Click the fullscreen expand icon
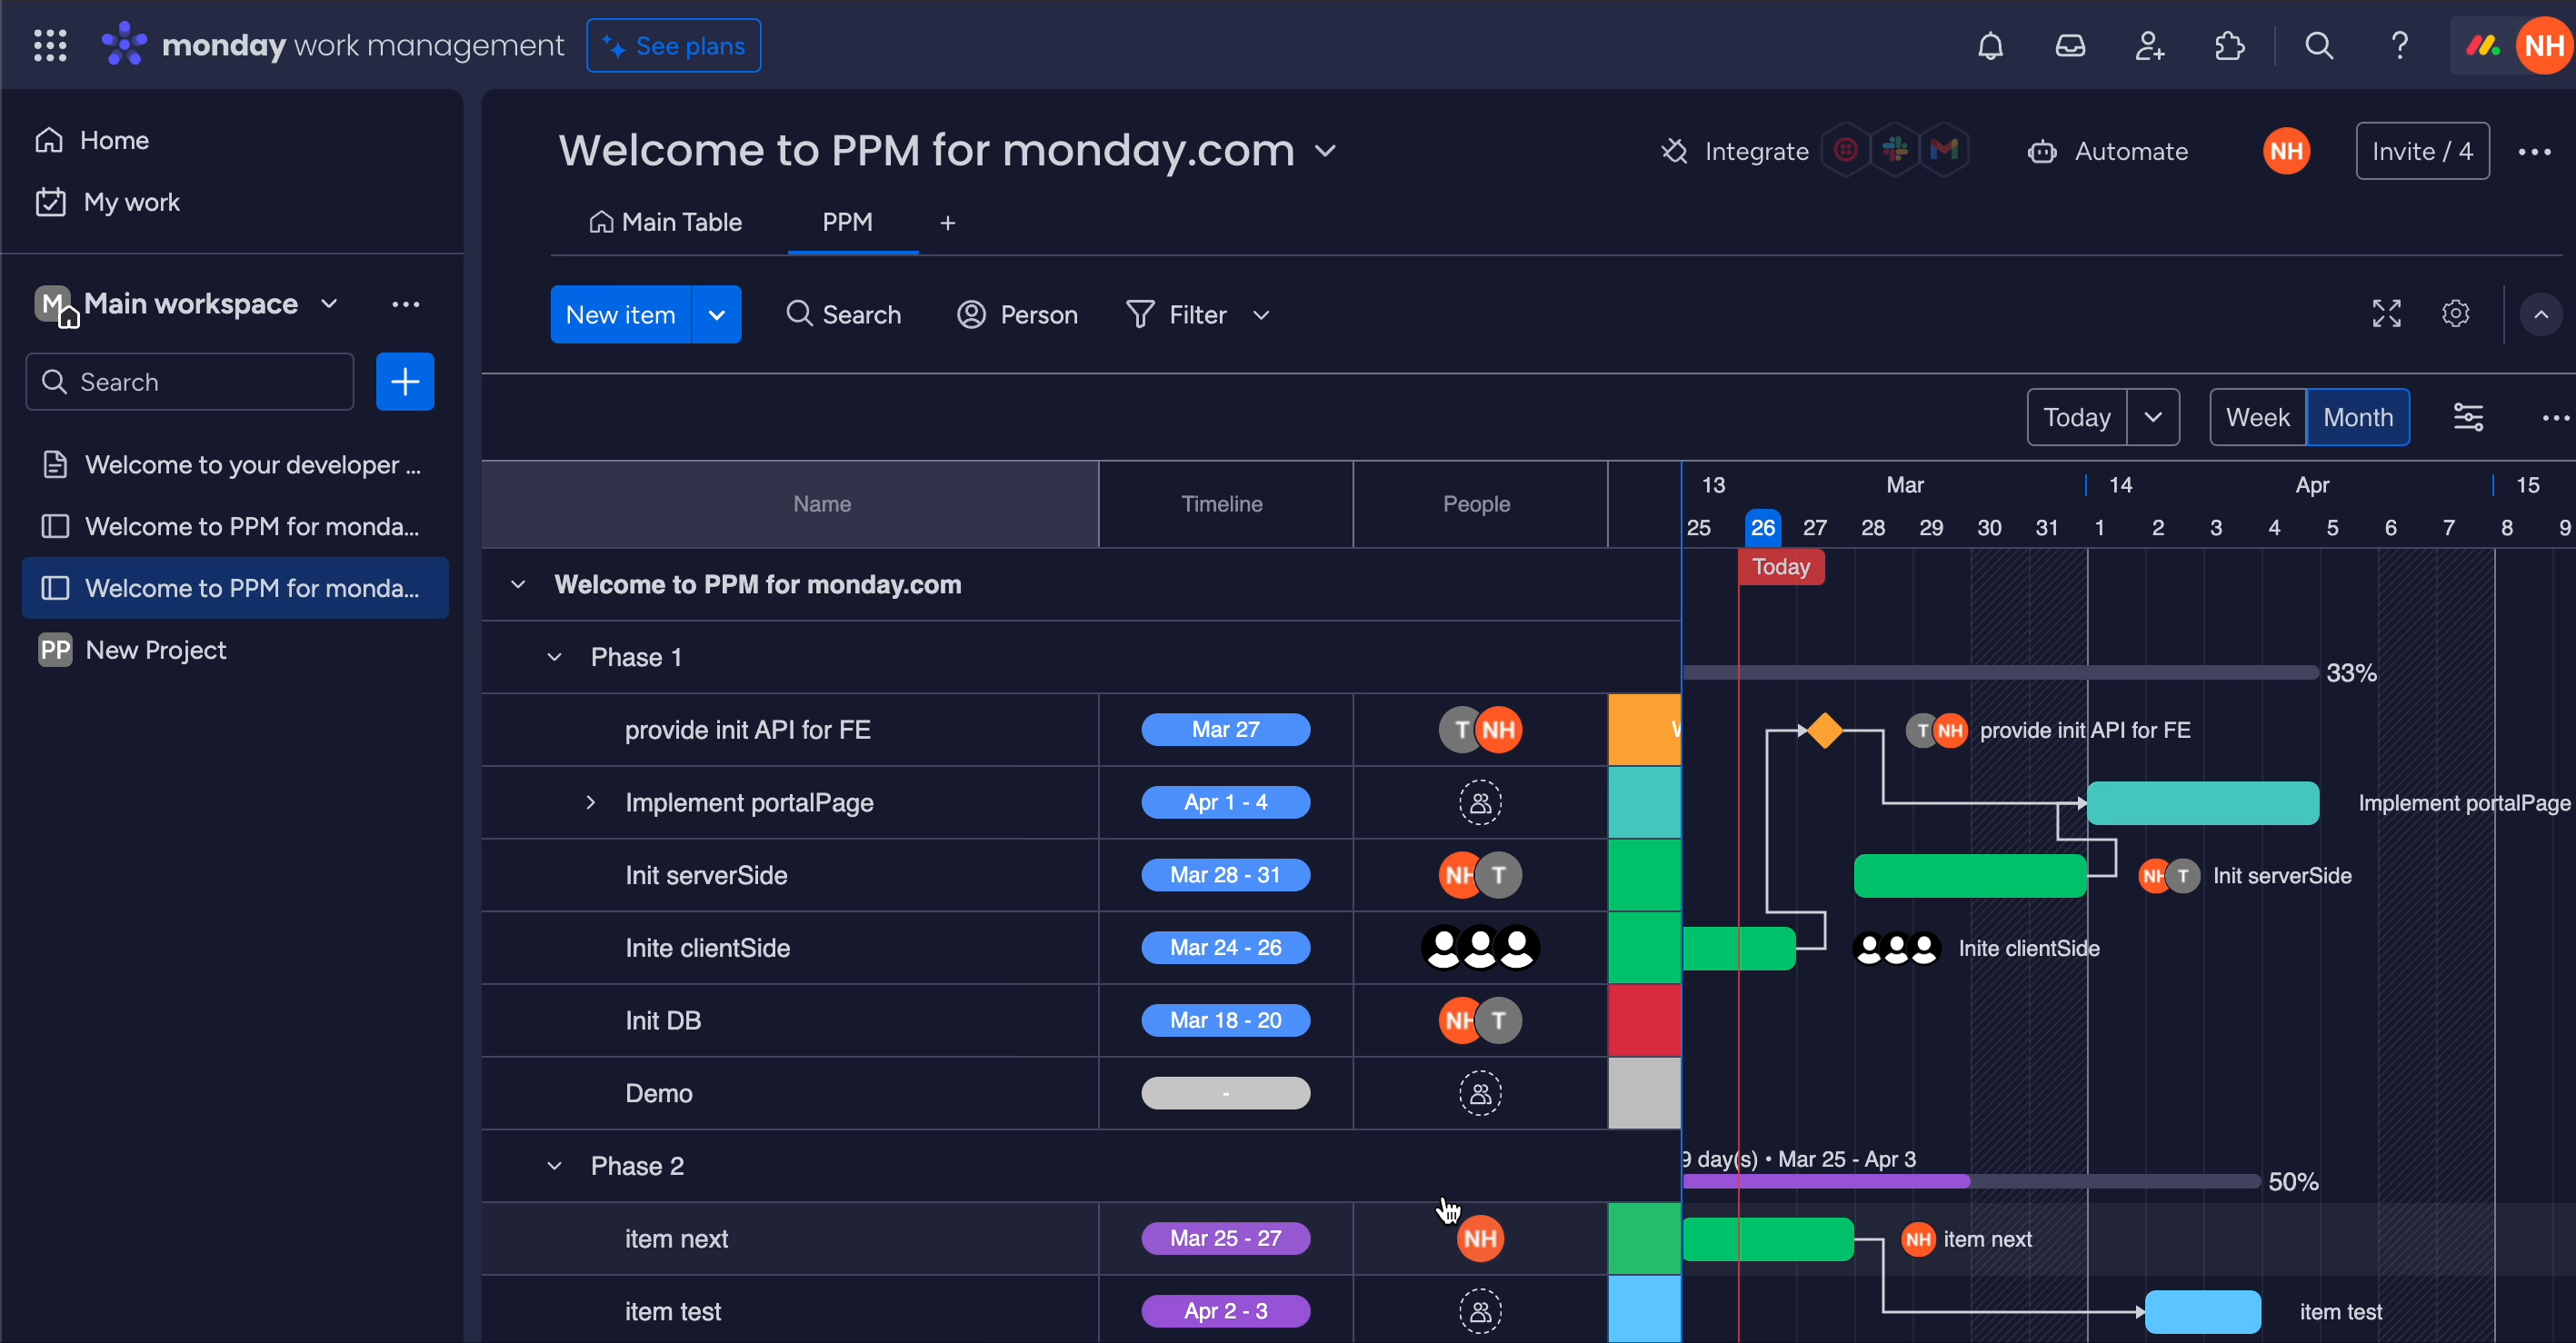The image size is (2576, 1343). (x=2386, y=314)
